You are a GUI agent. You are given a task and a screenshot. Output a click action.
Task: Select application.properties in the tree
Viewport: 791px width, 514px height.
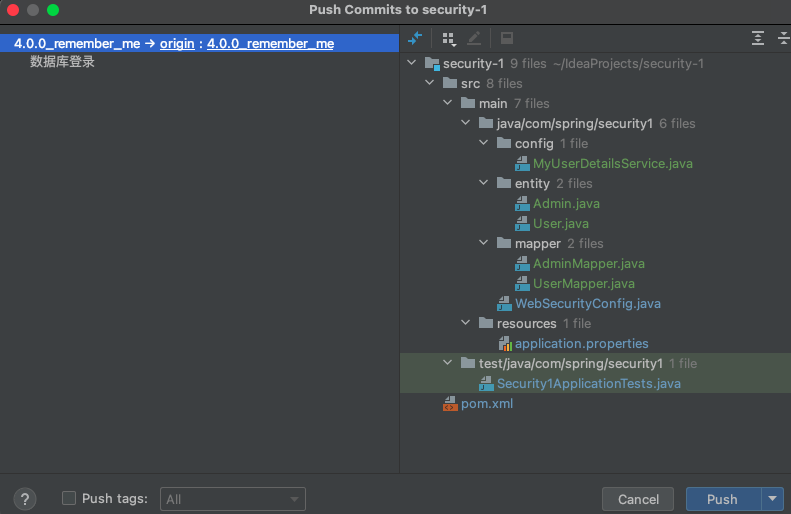click(582, 344)
